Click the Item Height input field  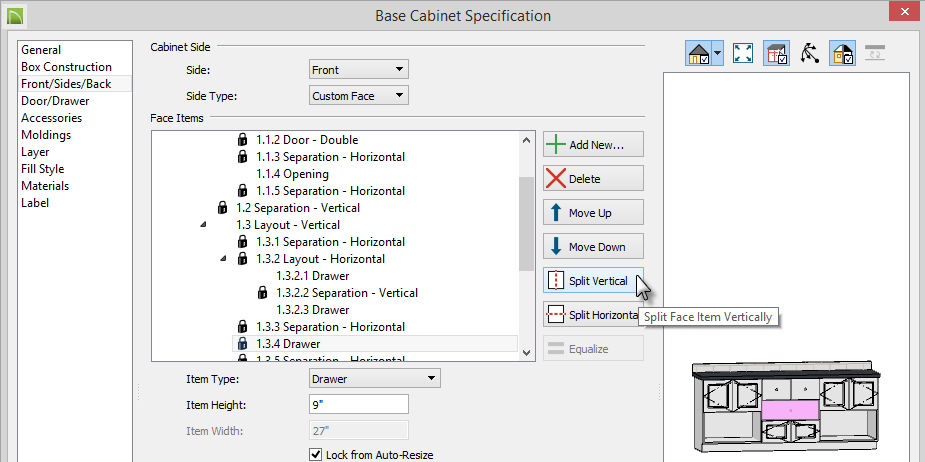point(359,405)
